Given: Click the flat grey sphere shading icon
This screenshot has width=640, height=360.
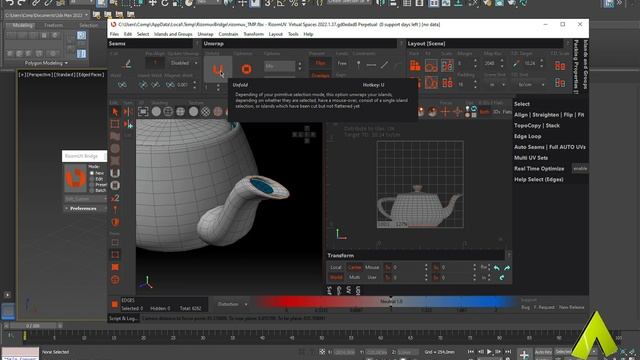Looking at the screenshot, I should (156, 111).
